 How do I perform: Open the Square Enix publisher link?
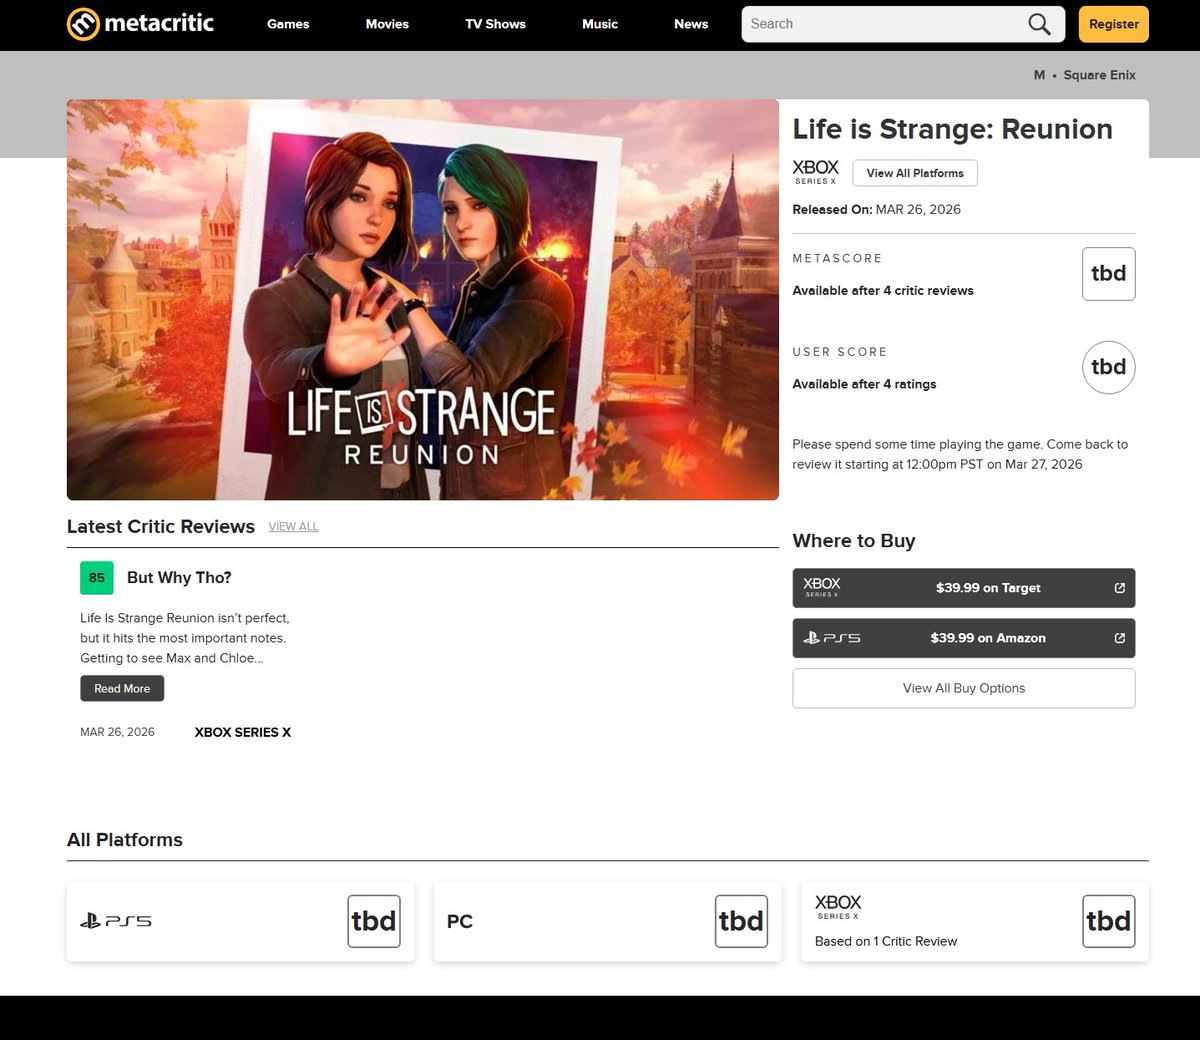1100,75
